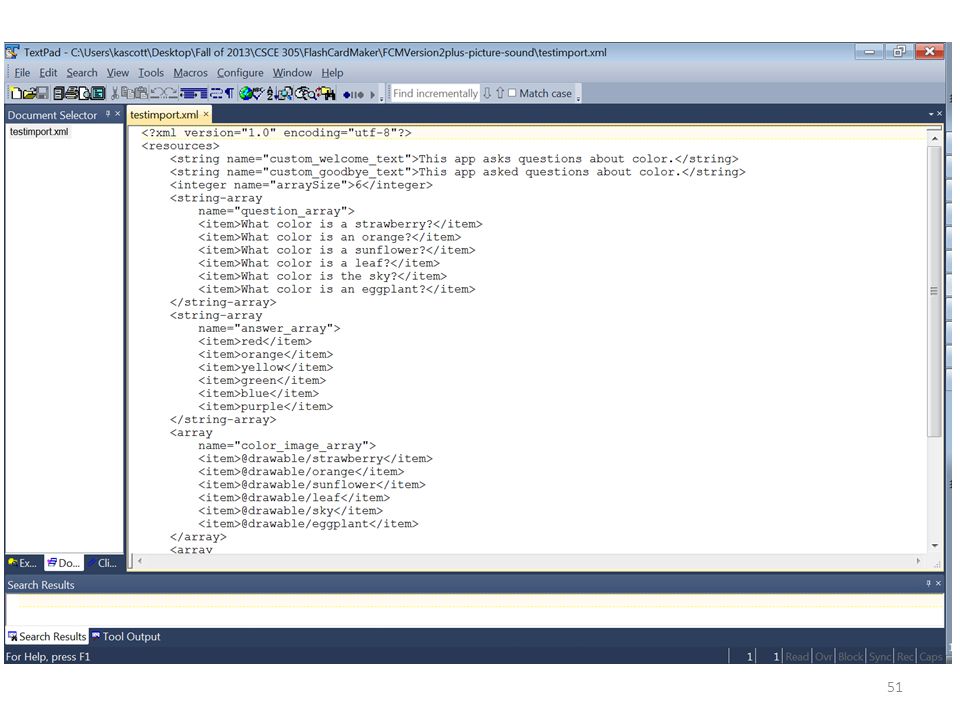Click the Read status bar indicator
Image resolution: width=960 pixels, height=720 pixels.
(x=797, y=657)
